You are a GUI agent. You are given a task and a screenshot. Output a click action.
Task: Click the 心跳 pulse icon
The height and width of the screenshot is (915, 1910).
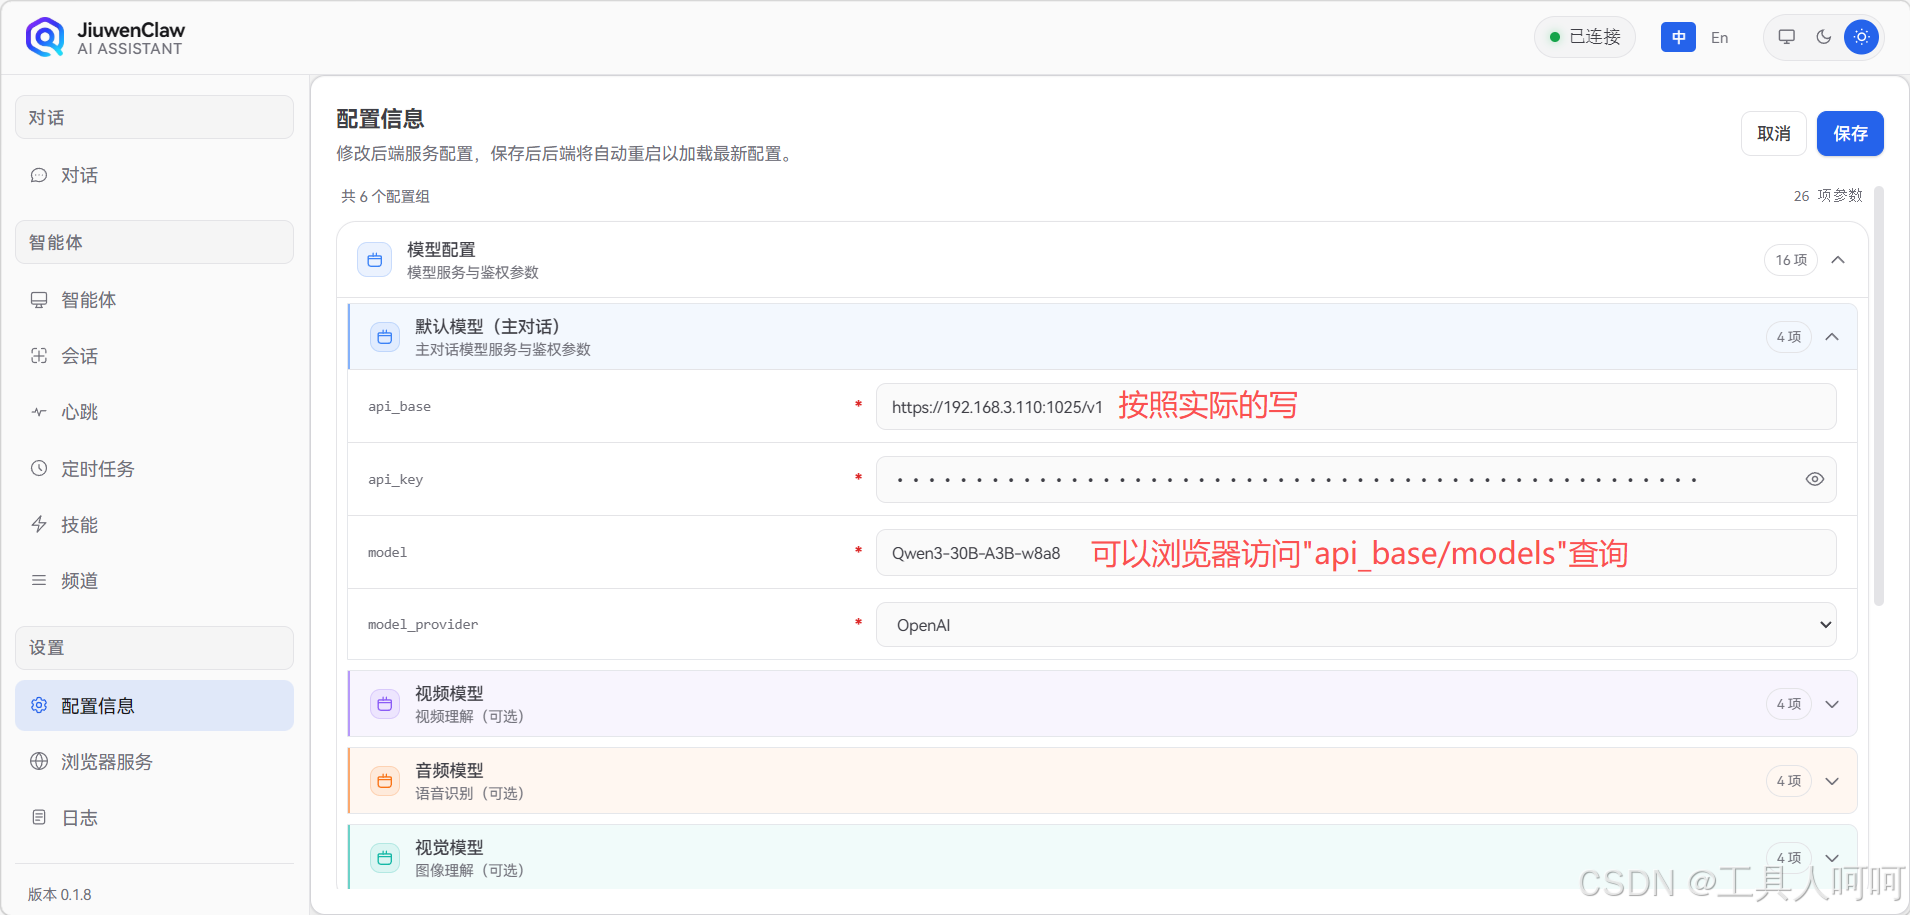pyautogui.click(x=39, y=412)
